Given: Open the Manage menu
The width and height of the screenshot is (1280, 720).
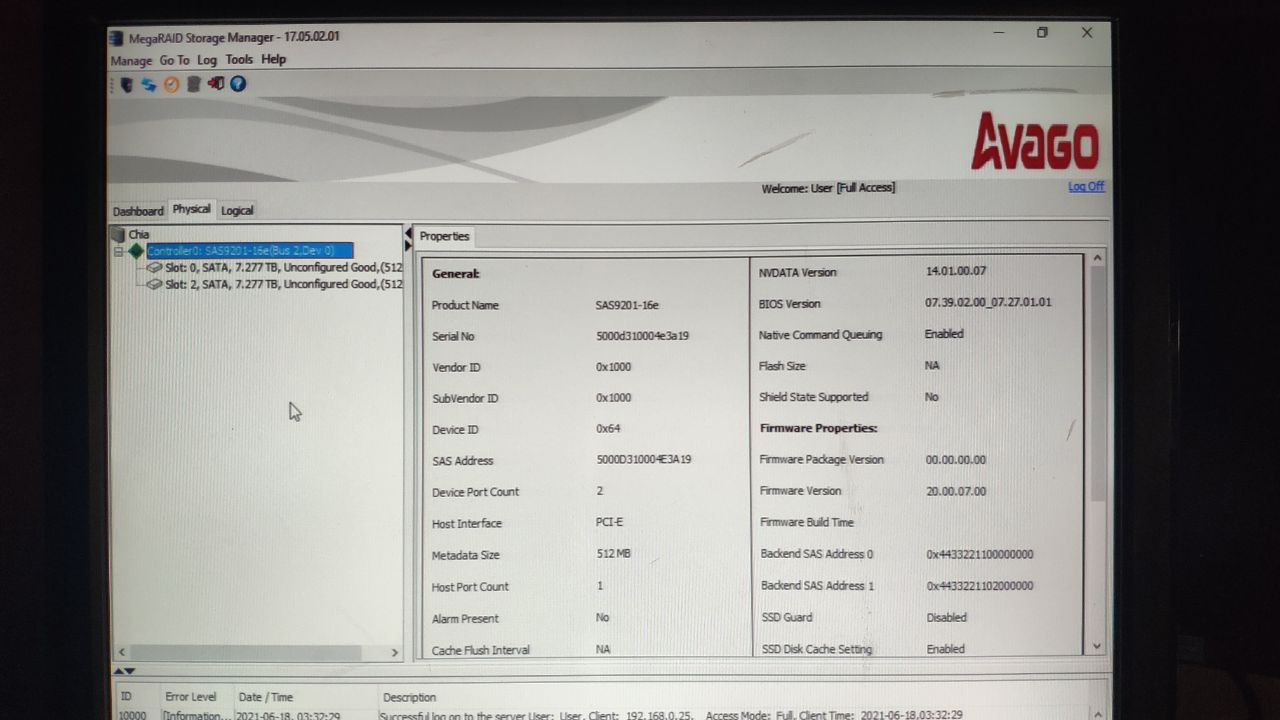Looking at the screenshot, I should pyautogui.click(x=131, y=61).
